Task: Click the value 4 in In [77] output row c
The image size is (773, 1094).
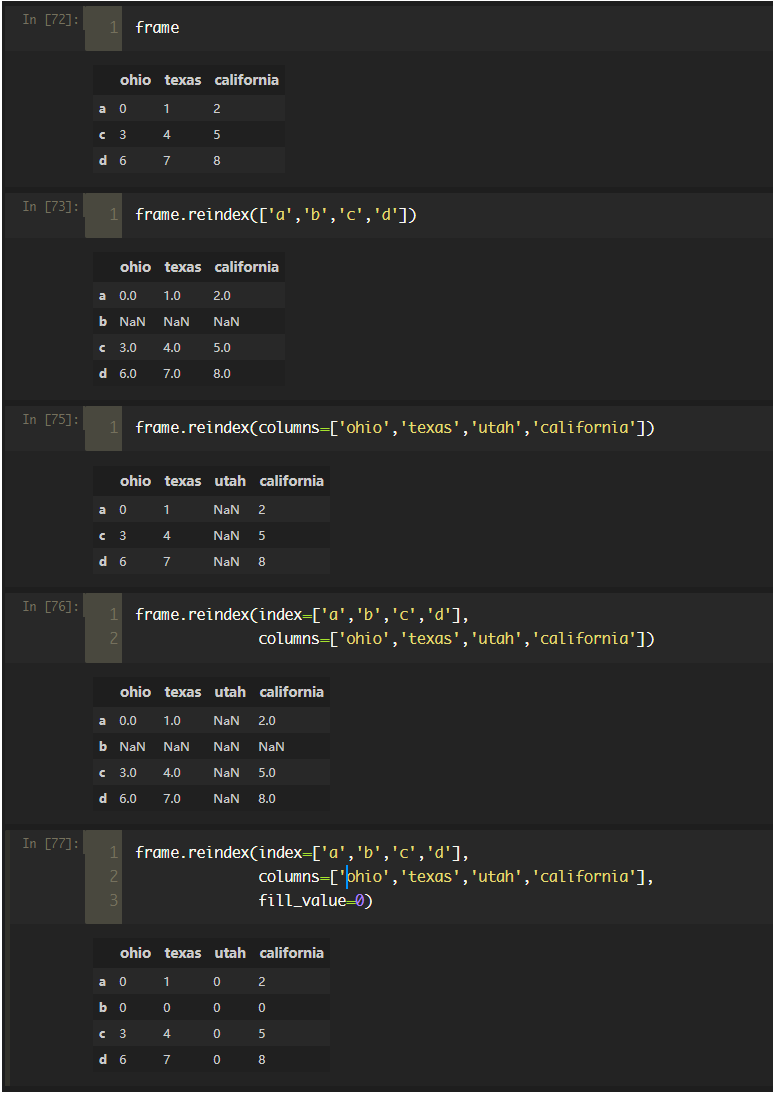Action: tap(167, 1033)
